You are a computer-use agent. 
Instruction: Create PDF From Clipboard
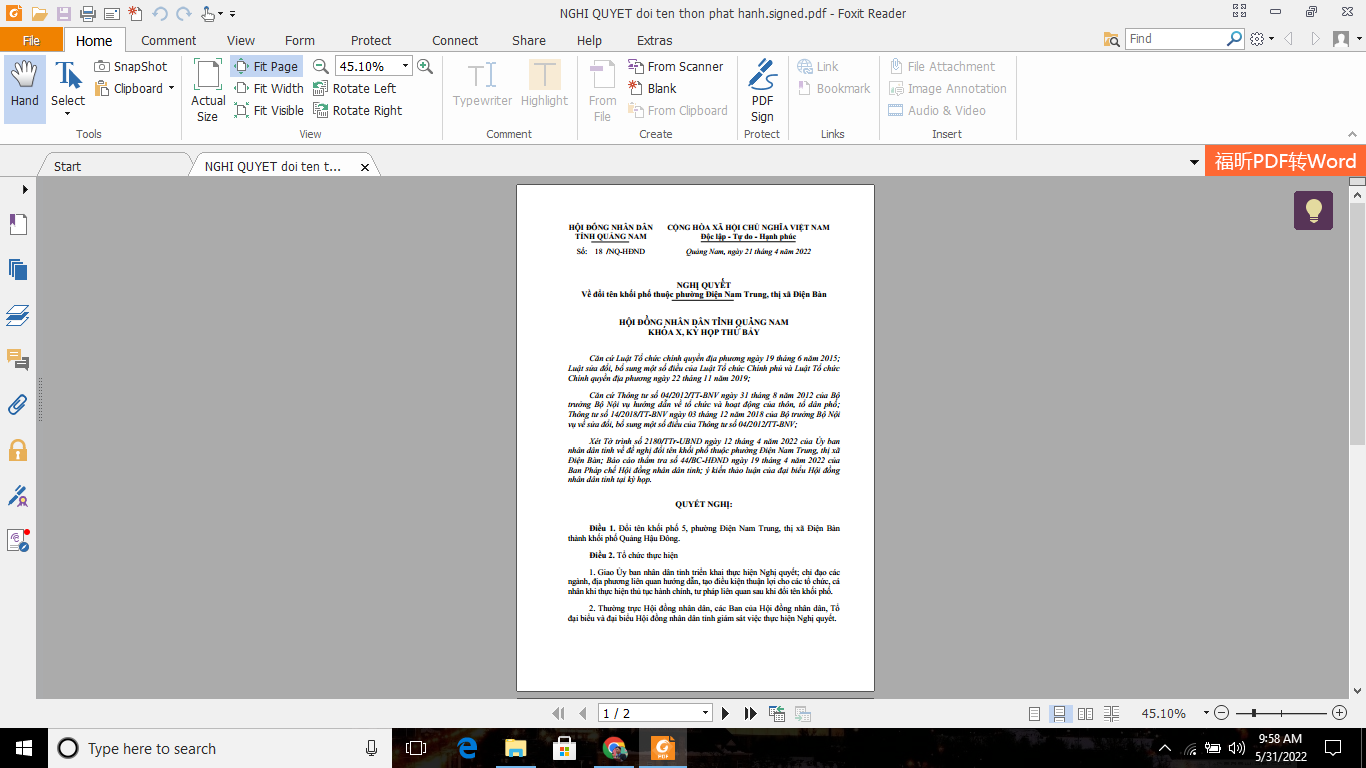click(678, 110)
